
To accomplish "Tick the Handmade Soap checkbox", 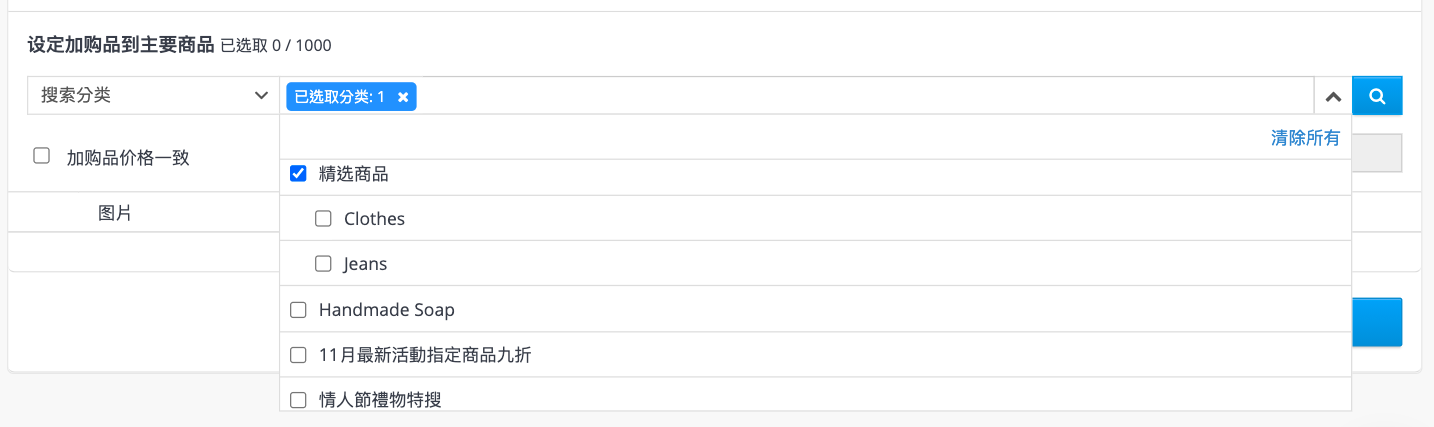I will (297, 310).
